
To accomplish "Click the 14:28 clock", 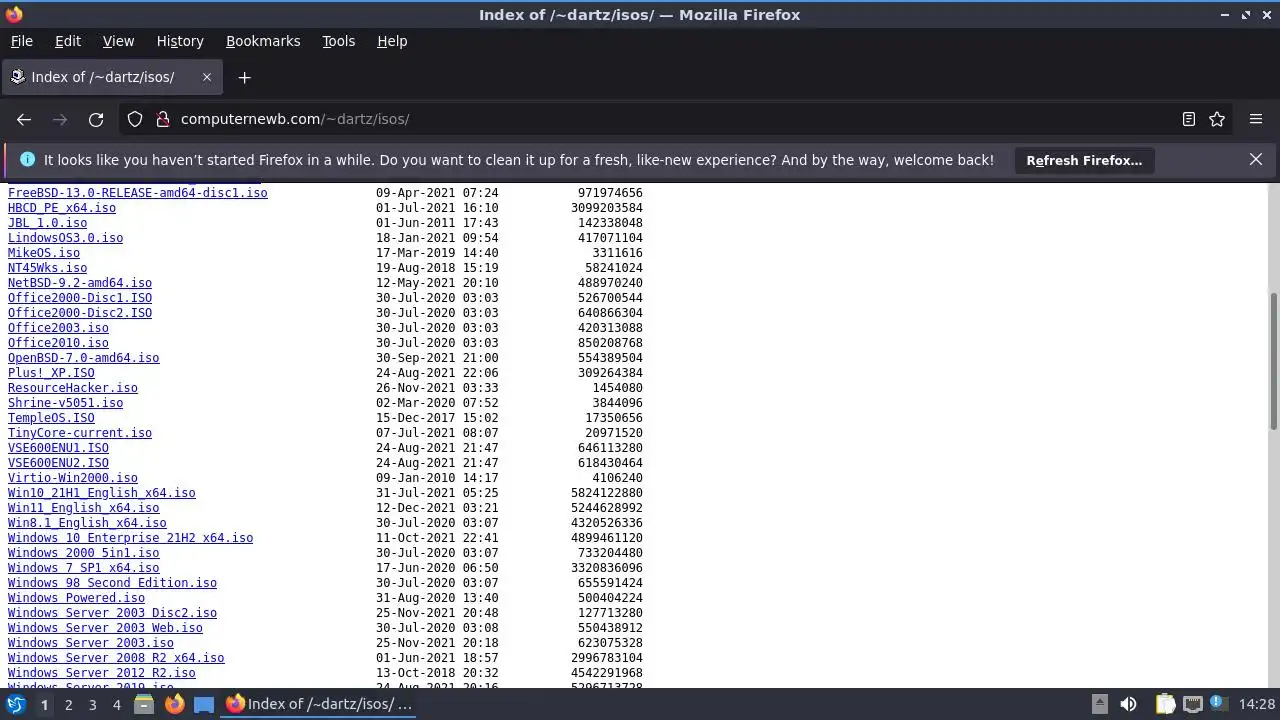I will point(1257,704).
